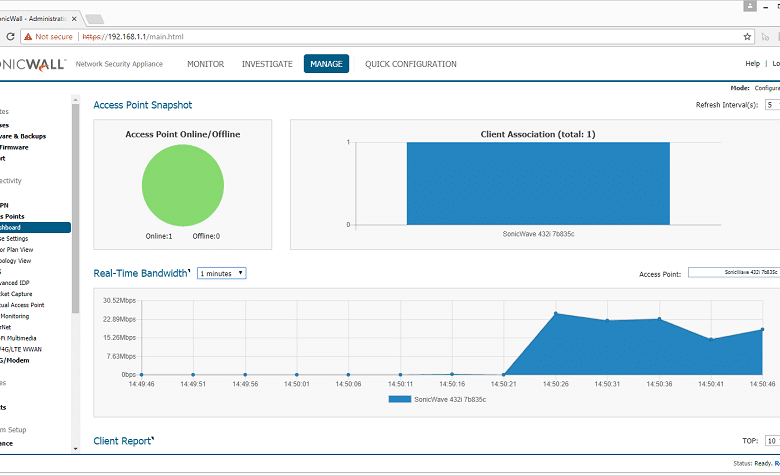Click the bandwidth data point at 14:50:26
The height and width of the screenshot is (476, 780).
[x=556, y=313]
